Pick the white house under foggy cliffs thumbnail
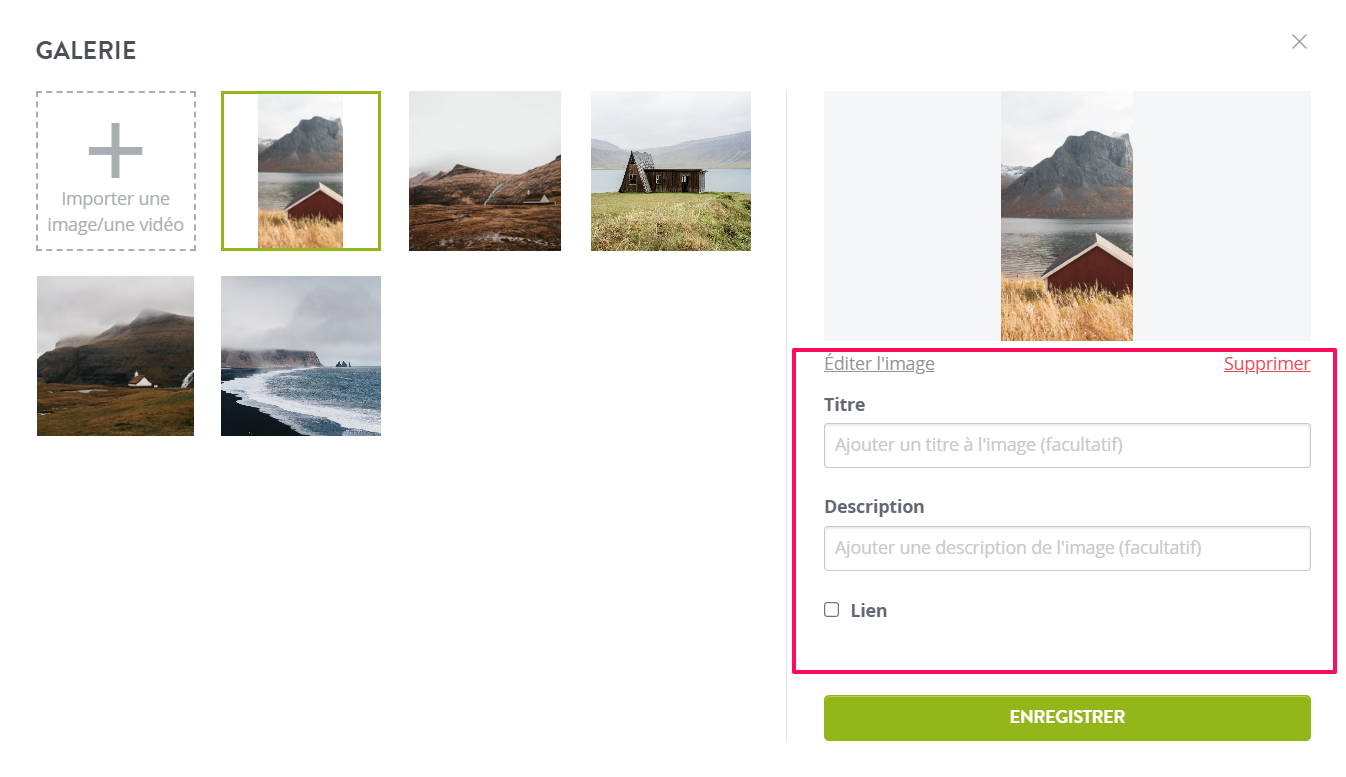Viewport: 1346px width, 777px height. 116,356
